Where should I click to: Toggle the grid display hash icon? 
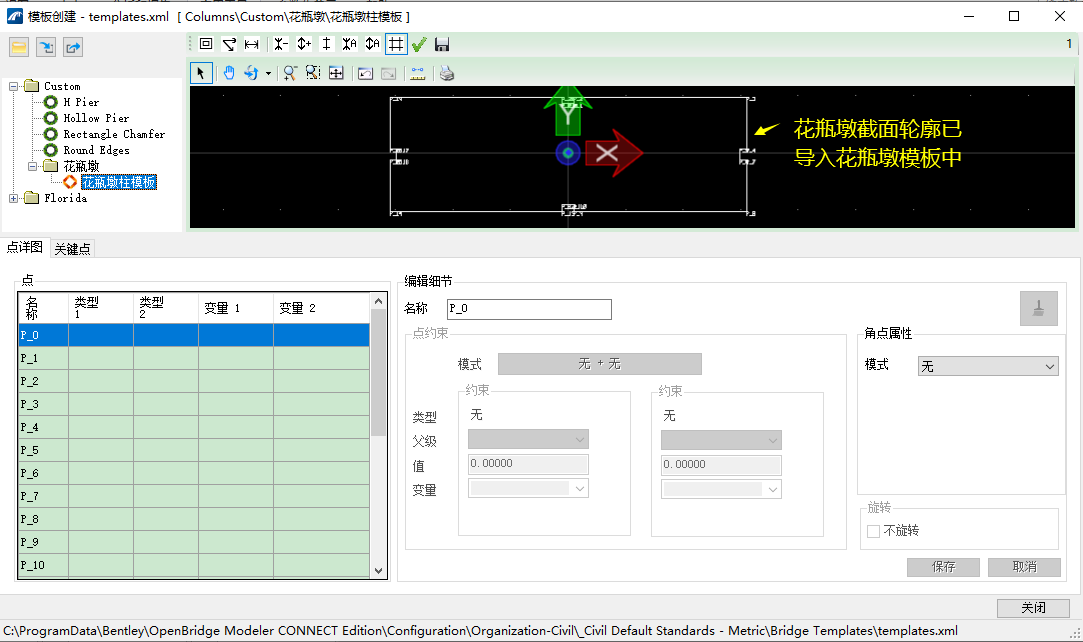tap(396, 44)
